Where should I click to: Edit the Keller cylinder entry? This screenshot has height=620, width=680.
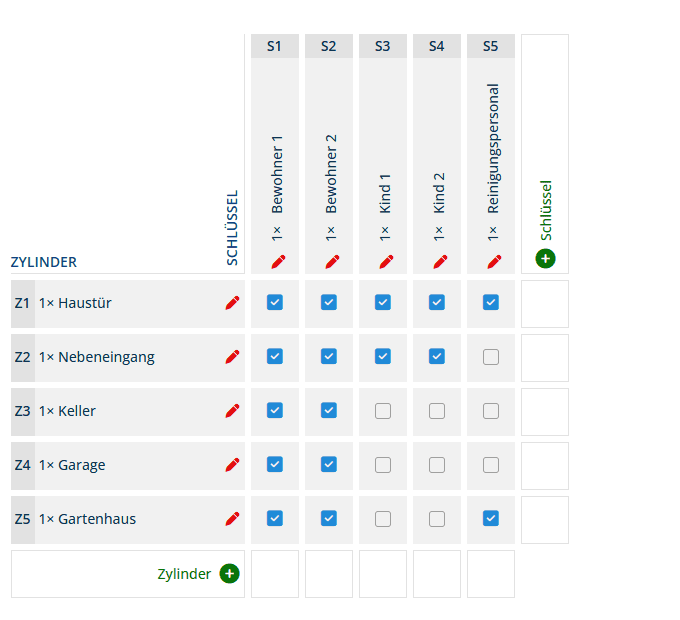click(232, 411)
